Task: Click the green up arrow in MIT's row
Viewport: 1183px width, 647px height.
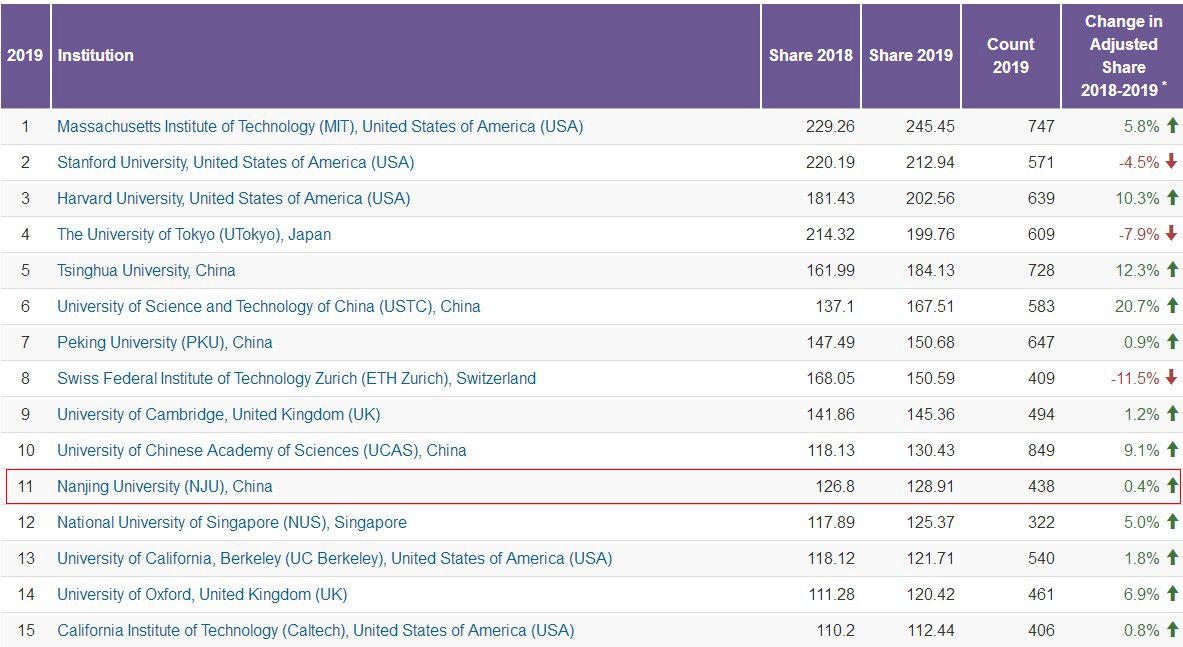Action: coord(1171,126)
